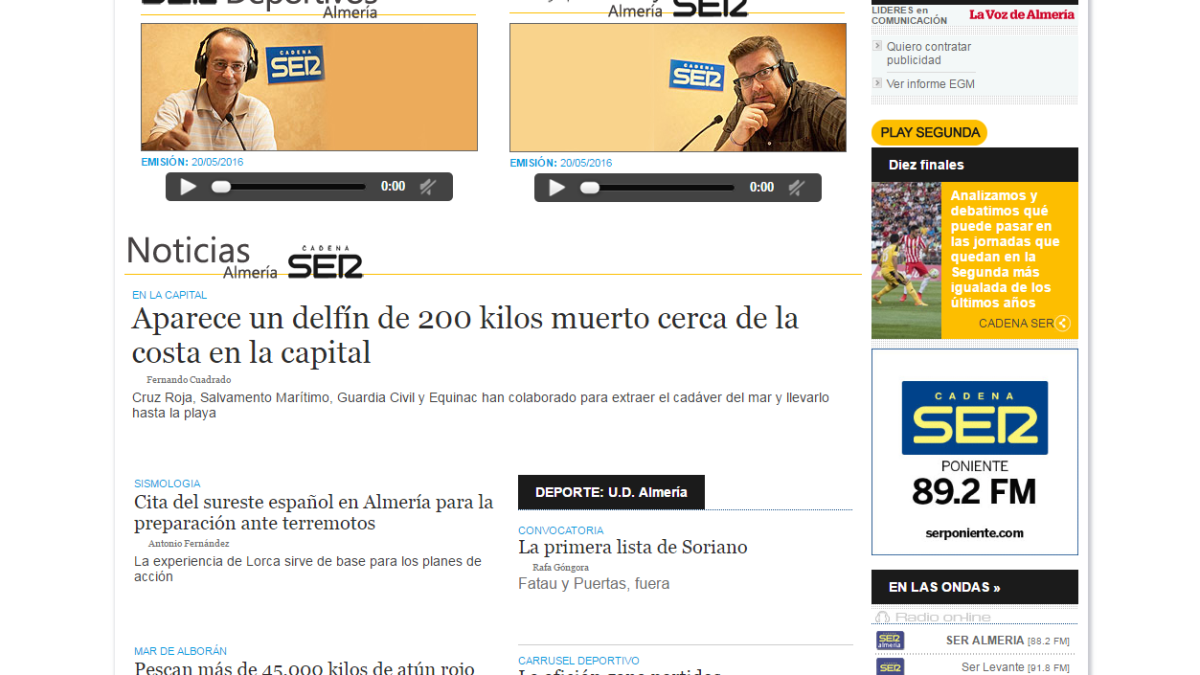Play the left audio player from 20/05/2016
This screenshot has width=1200, height=675.
[x=188, y=187]
